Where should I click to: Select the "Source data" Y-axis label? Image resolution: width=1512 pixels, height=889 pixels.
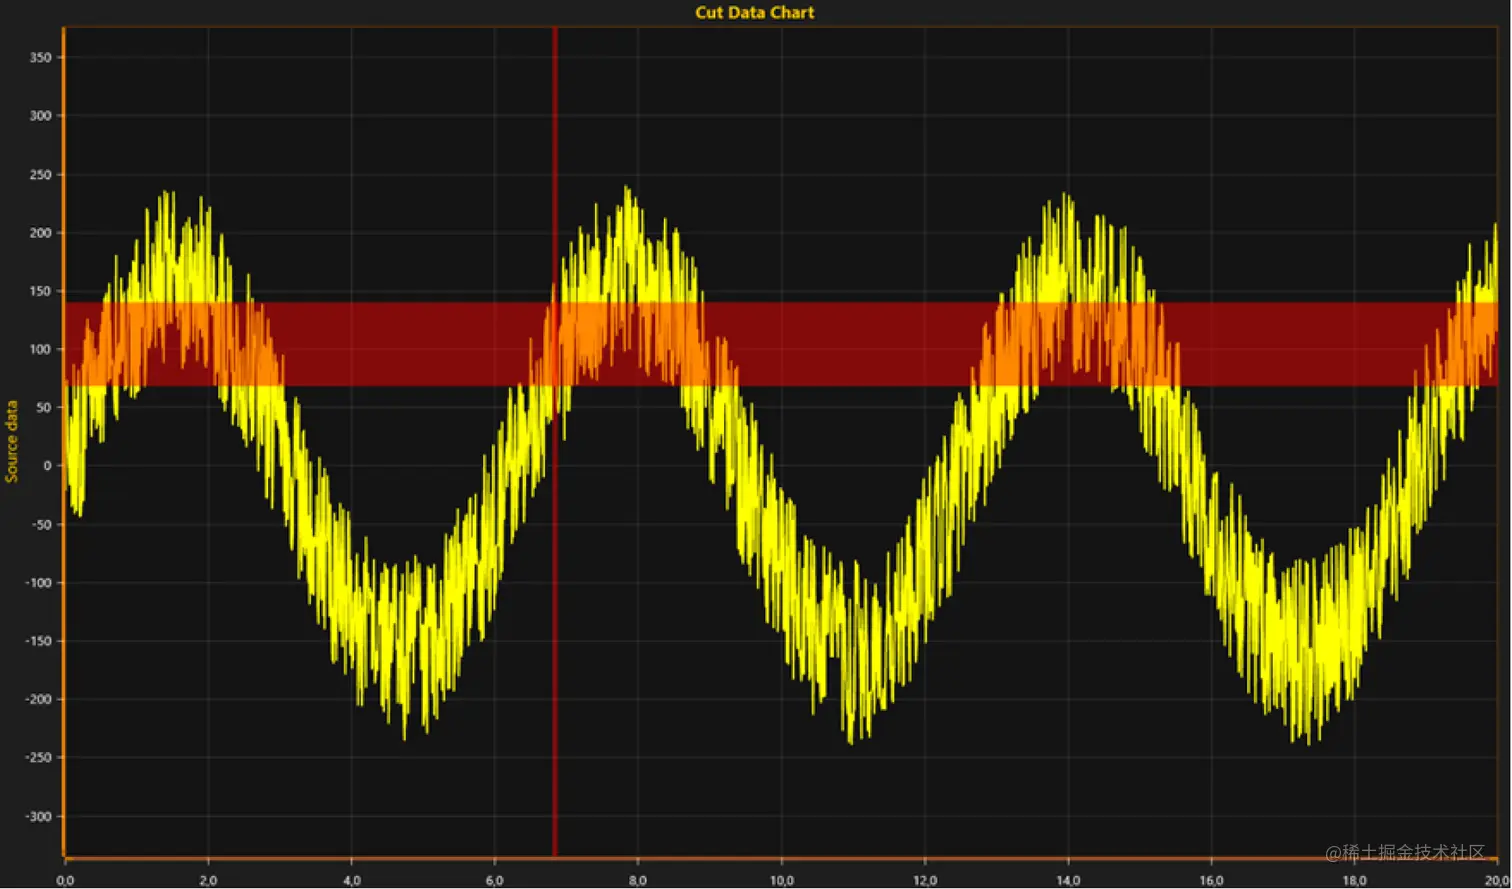pos(12,441)
